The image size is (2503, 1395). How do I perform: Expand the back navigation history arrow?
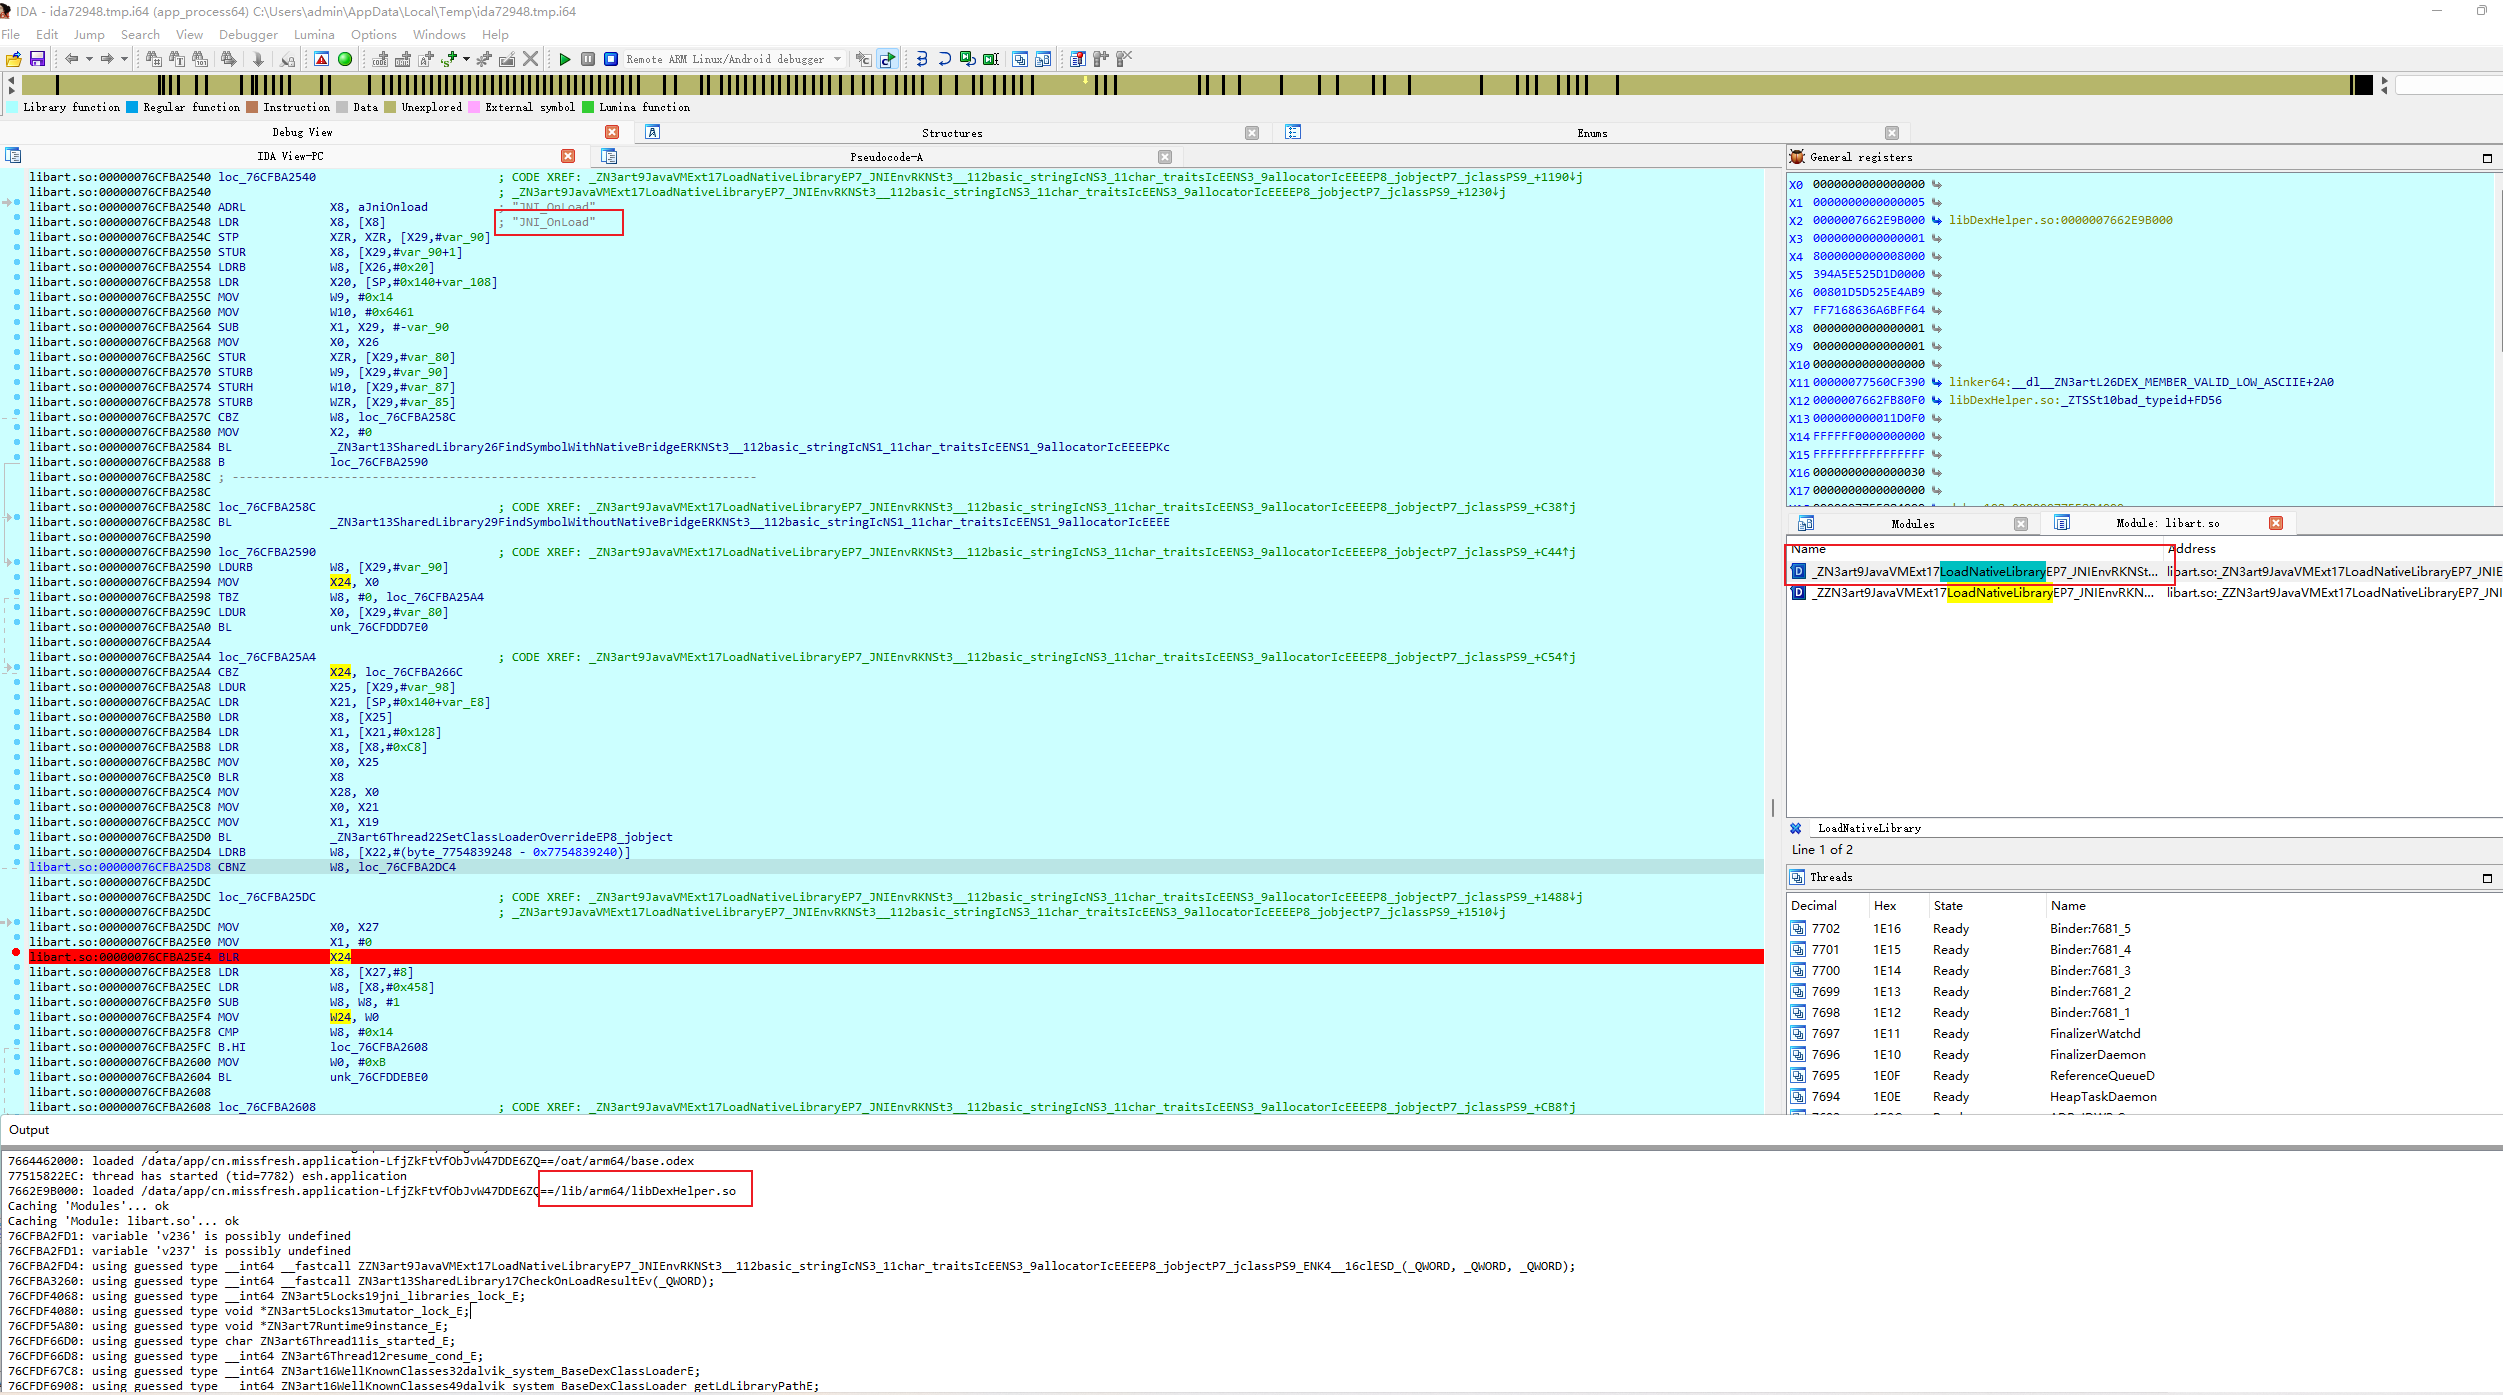point(89,59)
